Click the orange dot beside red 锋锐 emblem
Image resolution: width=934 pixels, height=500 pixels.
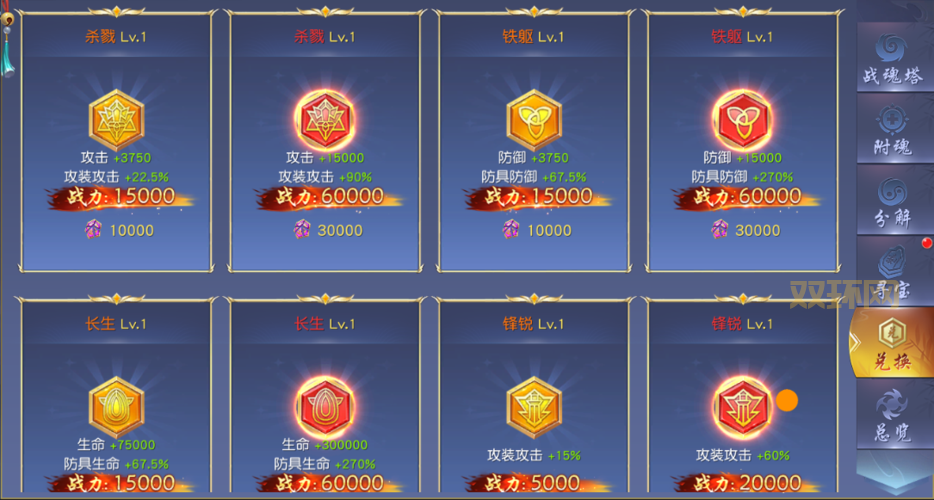coord(786,400)
